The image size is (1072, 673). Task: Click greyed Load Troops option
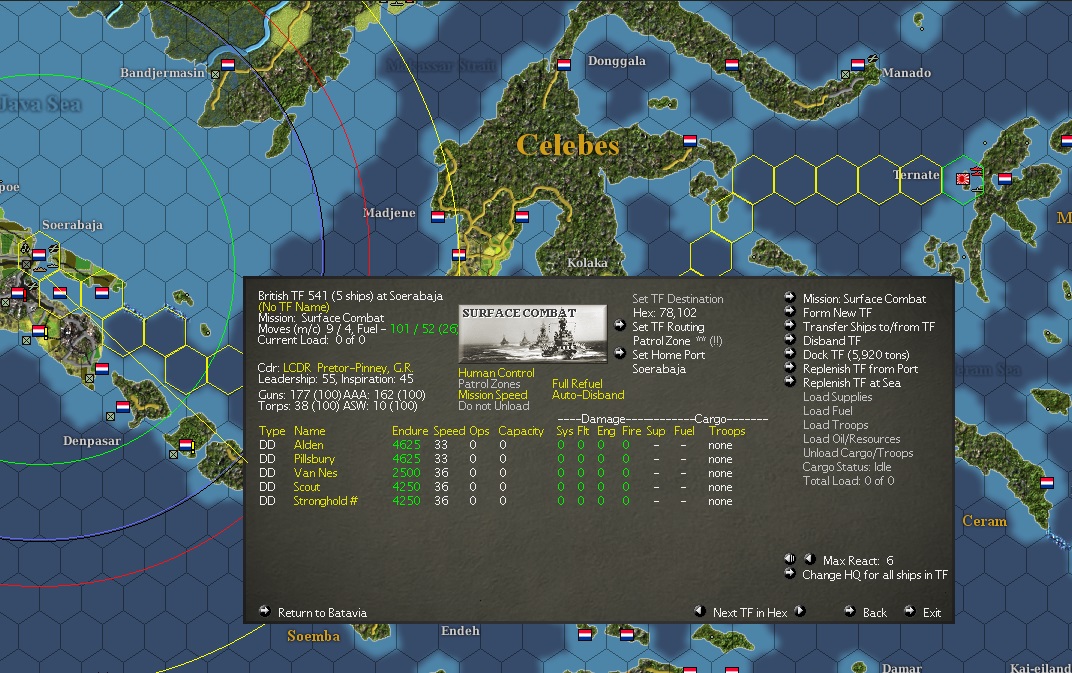(x=835, y=425)
